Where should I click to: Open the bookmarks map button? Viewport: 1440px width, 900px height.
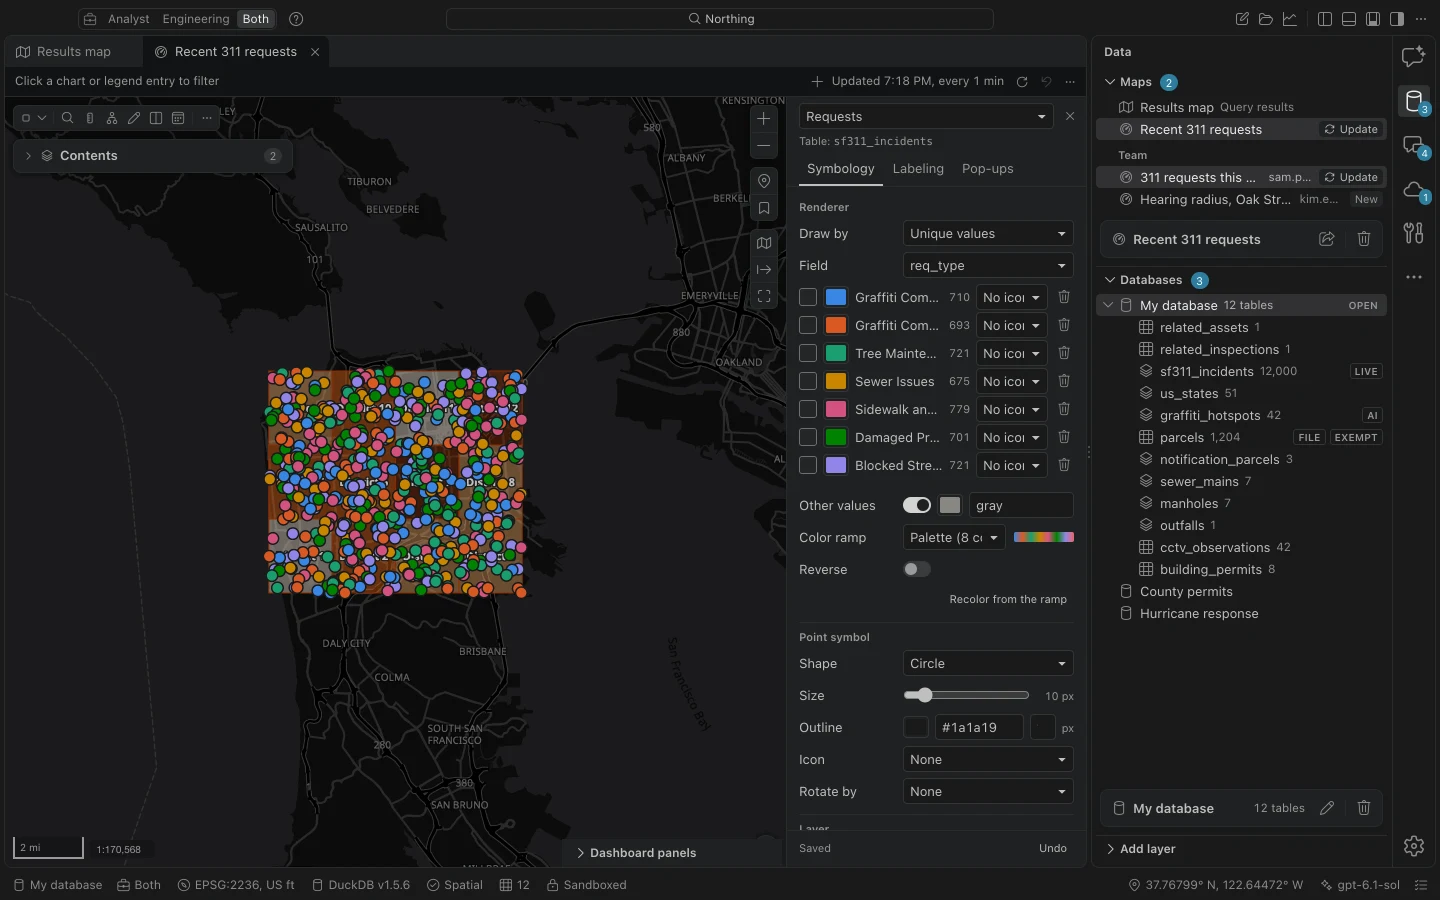[x=764, y=209]
